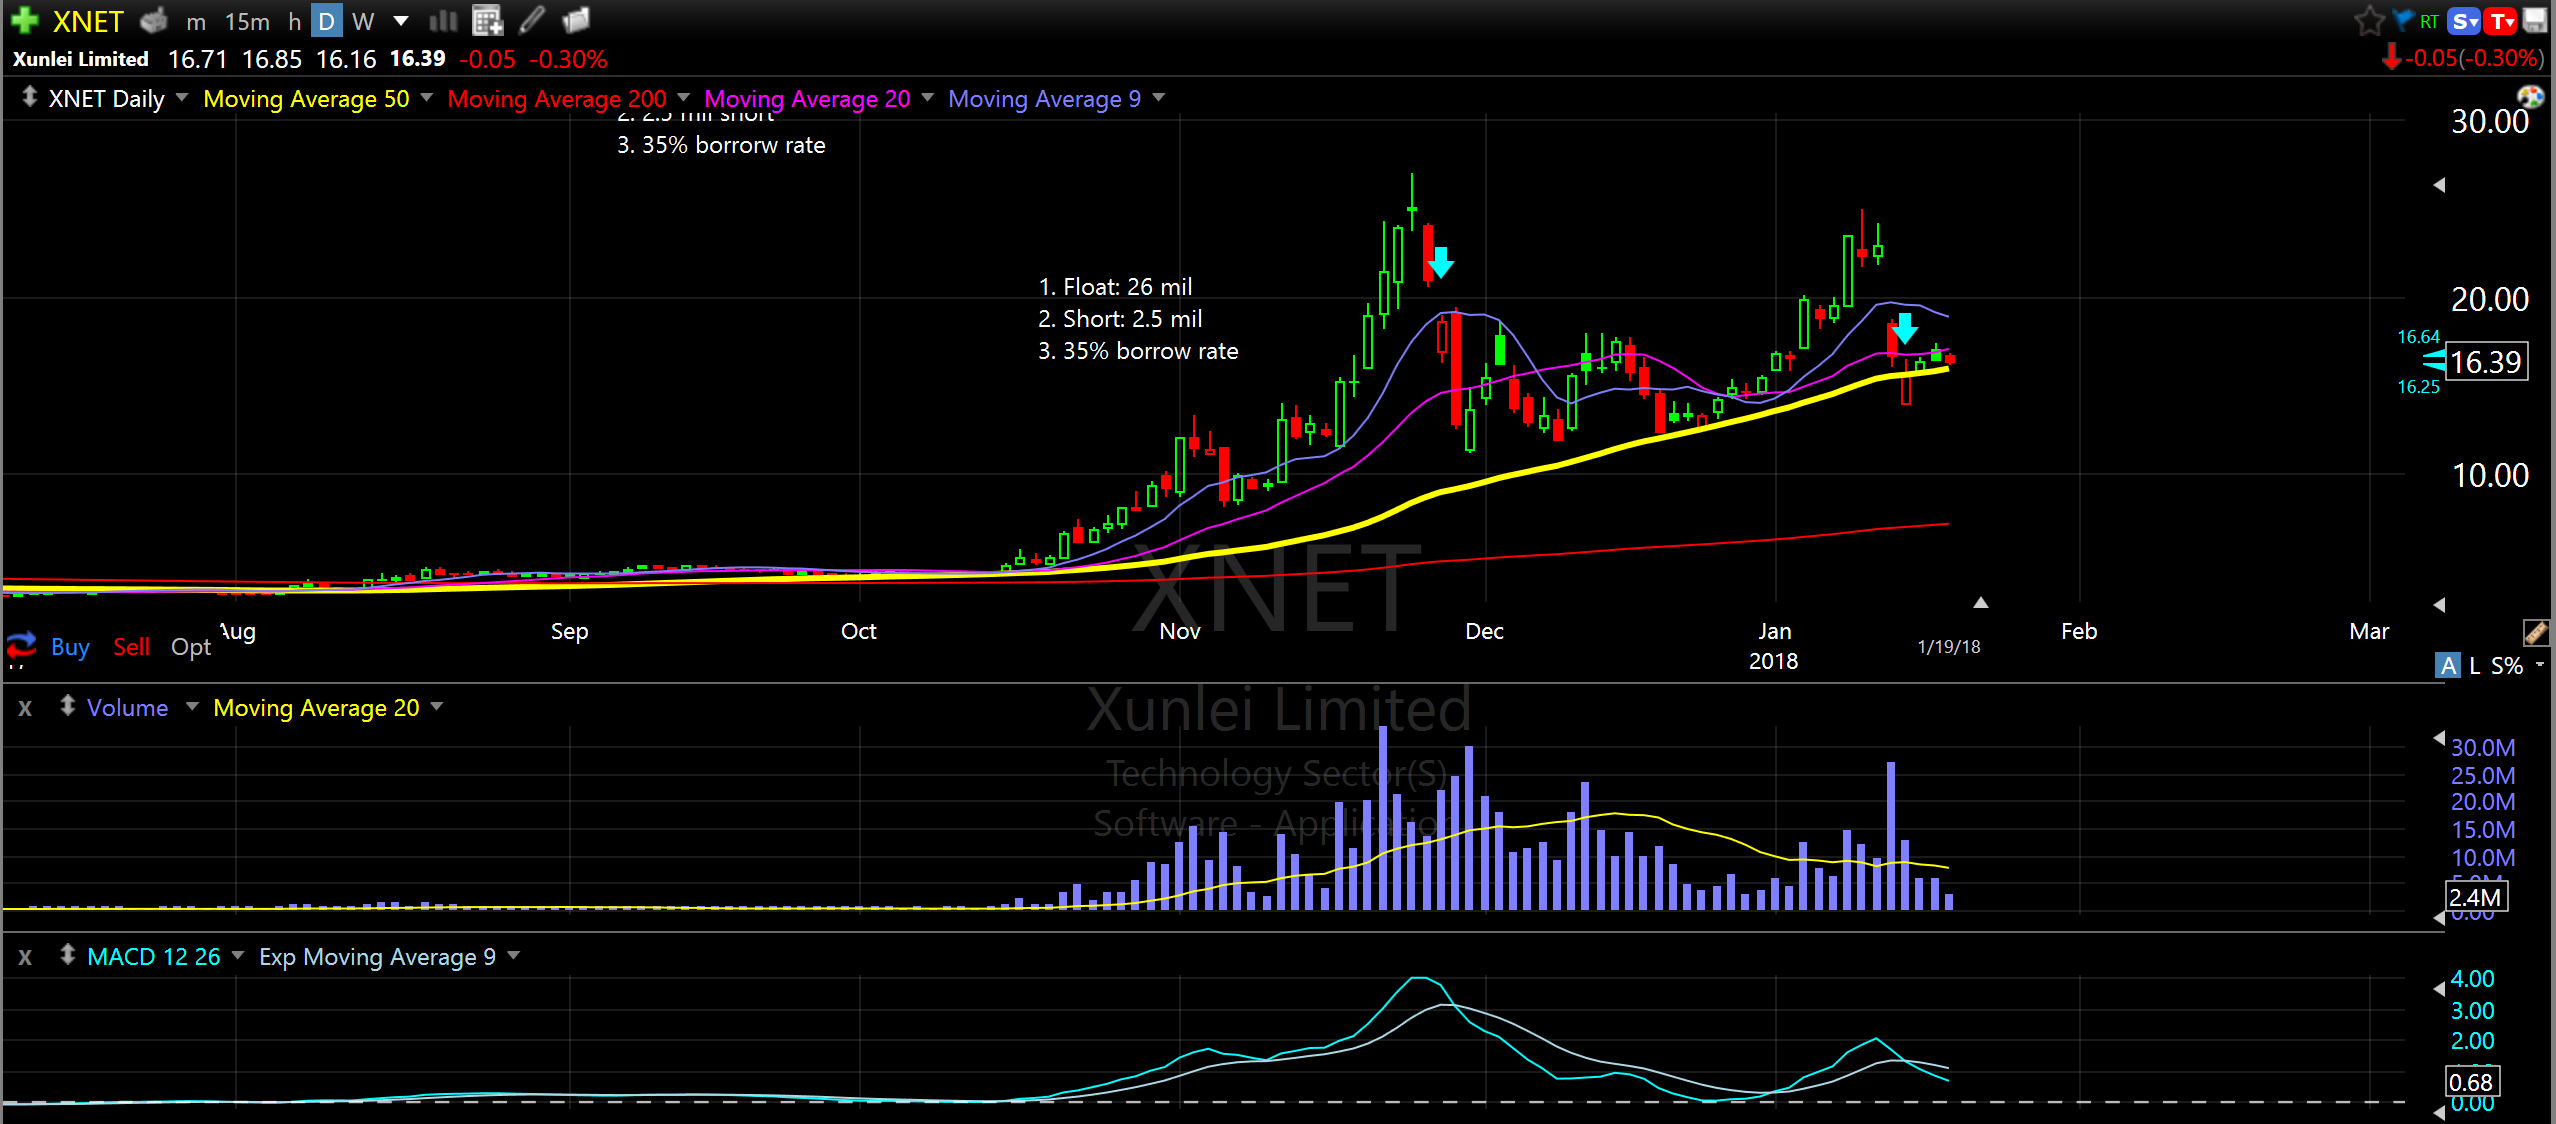Expand the MACD 12 26 dropdown arrow
Image resolution: width=2556 pixels, height=1124 pixels.
point(238,955)
